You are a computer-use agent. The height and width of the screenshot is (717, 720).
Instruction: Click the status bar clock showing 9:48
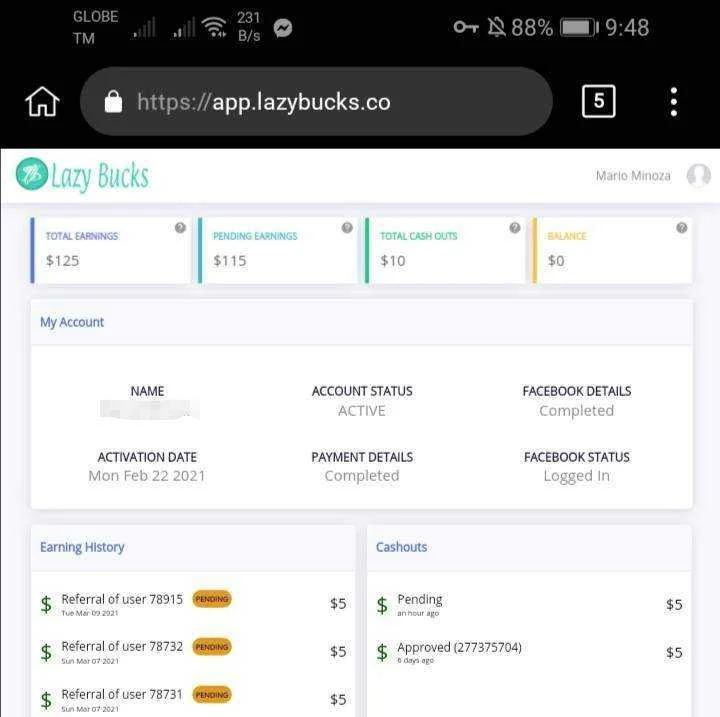pyautogui.click(x=627, y=28)
